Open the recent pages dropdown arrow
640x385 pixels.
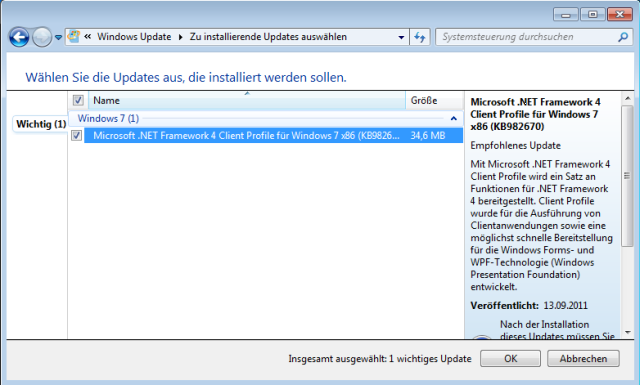tap(58, 37)
